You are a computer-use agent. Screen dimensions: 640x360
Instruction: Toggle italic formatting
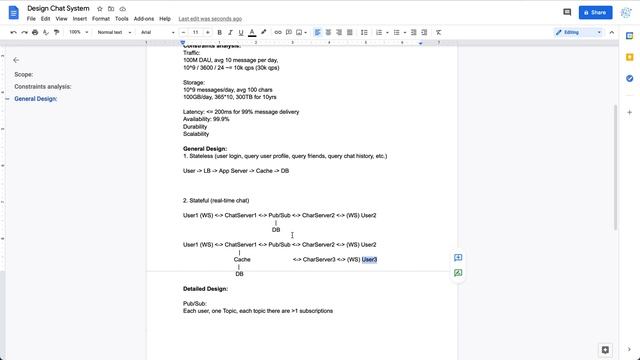(230, 32)
